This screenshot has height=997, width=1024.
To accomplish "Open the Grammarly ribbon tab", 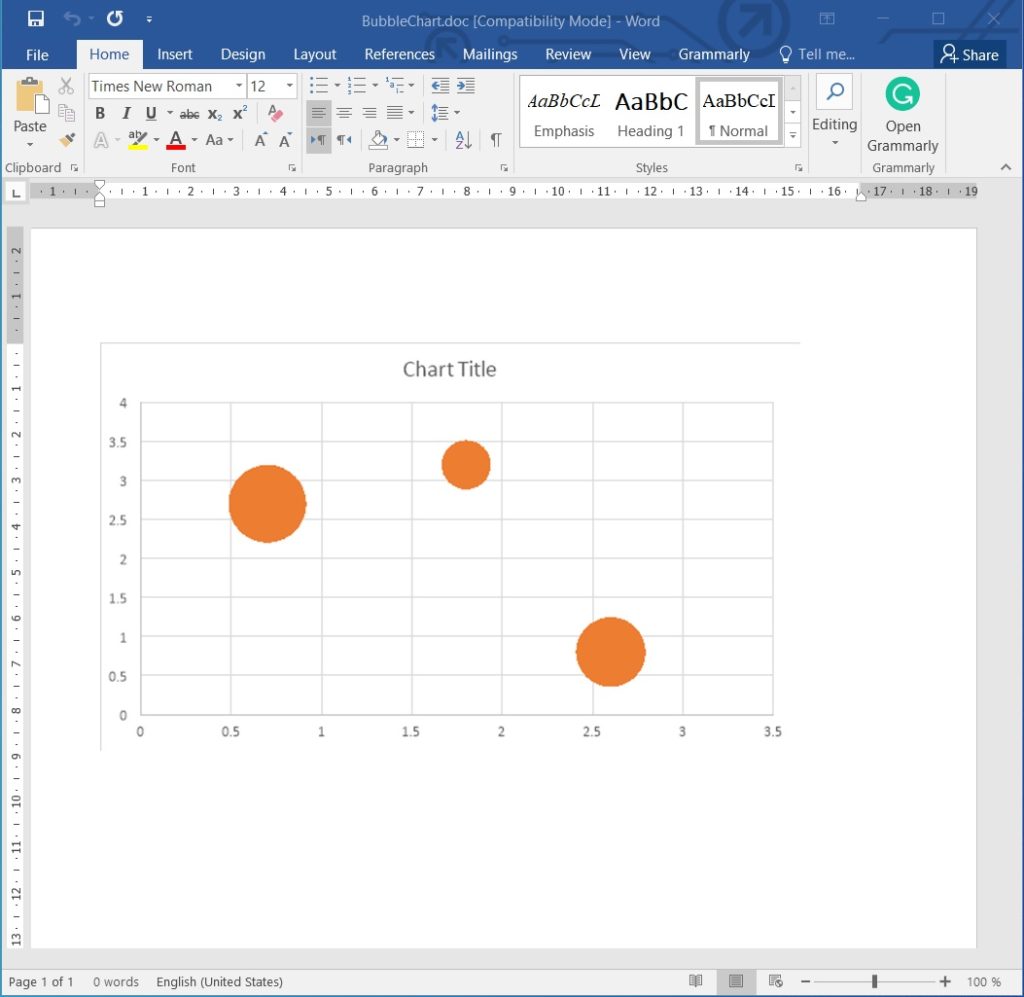I will click(x=714, y=54).
